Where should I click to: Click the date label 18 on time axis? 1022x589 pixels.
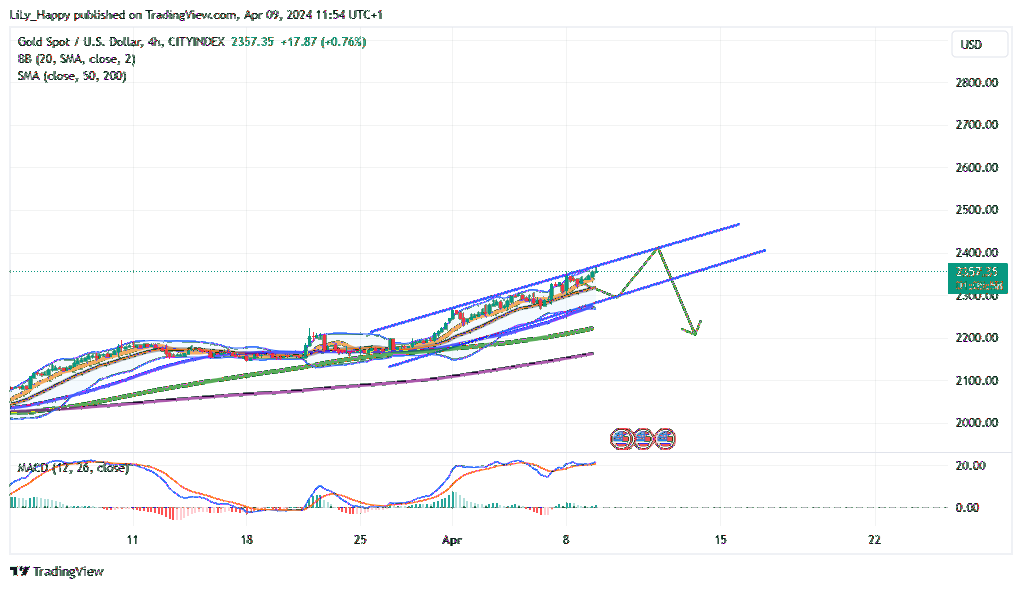tap(246, 540)
